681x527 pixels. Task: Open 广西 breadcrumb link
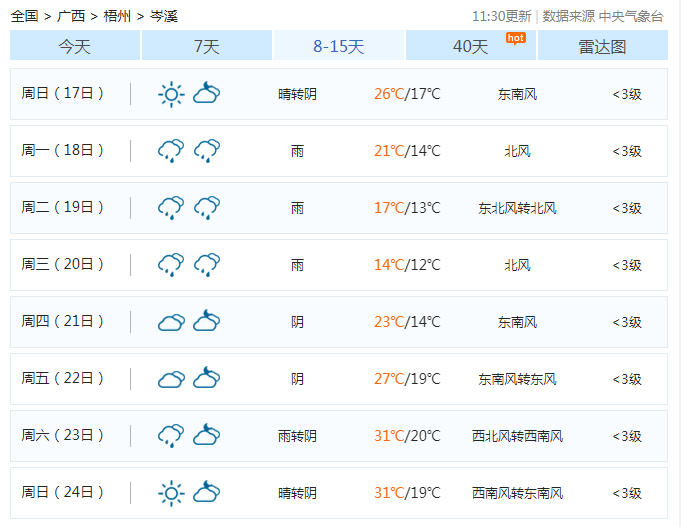[71, 16]
